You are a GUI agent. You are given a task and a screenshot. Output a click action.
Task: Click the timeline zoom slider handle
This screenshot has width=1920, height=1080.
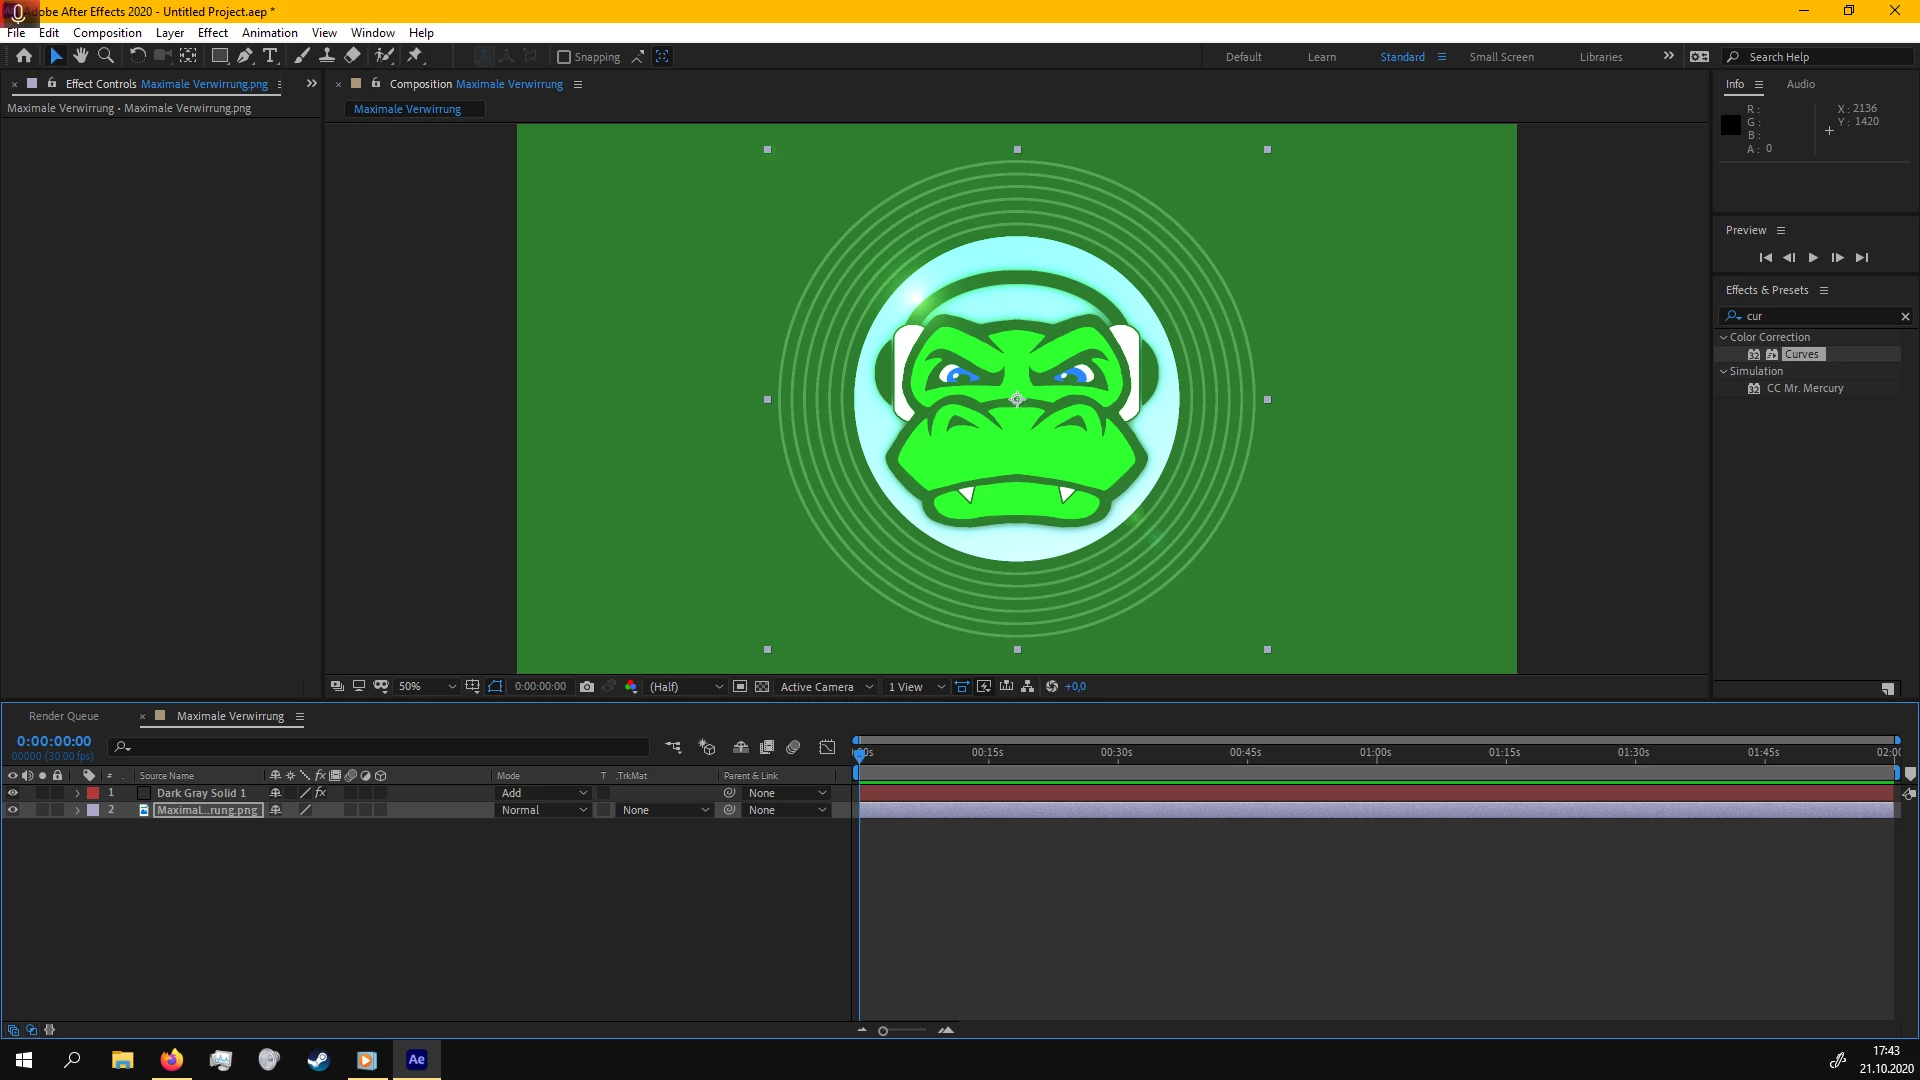point(883,1031)
